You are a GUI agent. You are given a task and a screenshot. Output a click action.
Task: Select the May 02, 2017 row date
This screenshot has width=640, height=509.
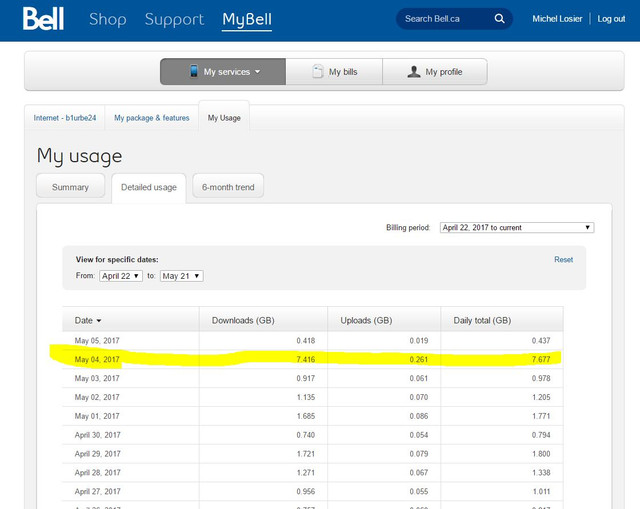coord(97,397)
